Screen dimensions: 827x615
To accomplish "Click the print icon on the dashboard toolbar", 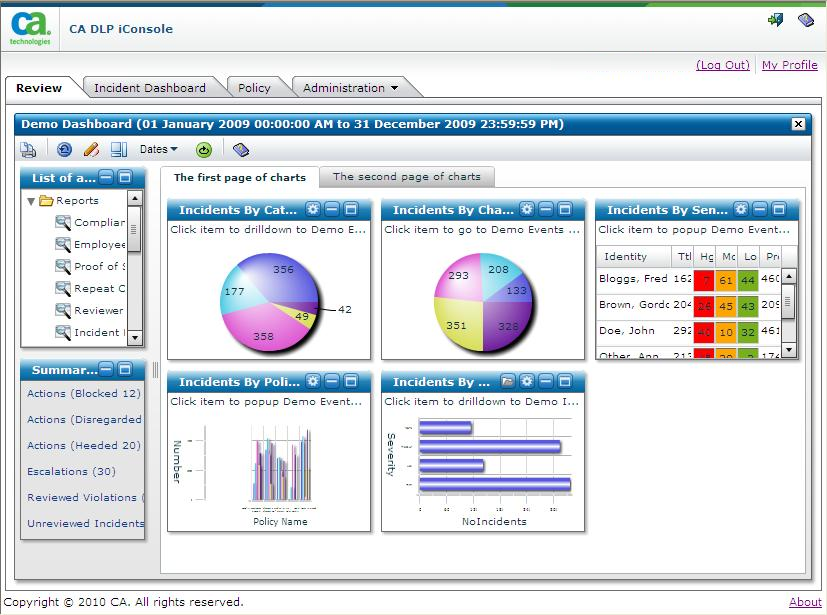I will point(28,149).
